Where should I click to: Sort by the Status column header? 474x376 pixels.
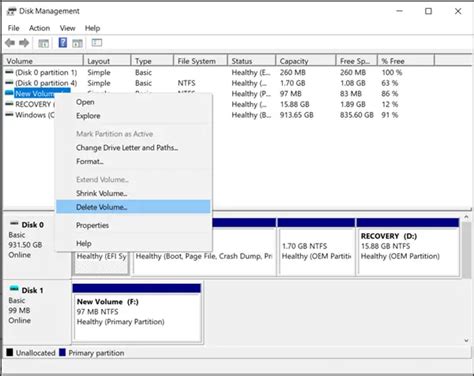click(x=252, y=61)
